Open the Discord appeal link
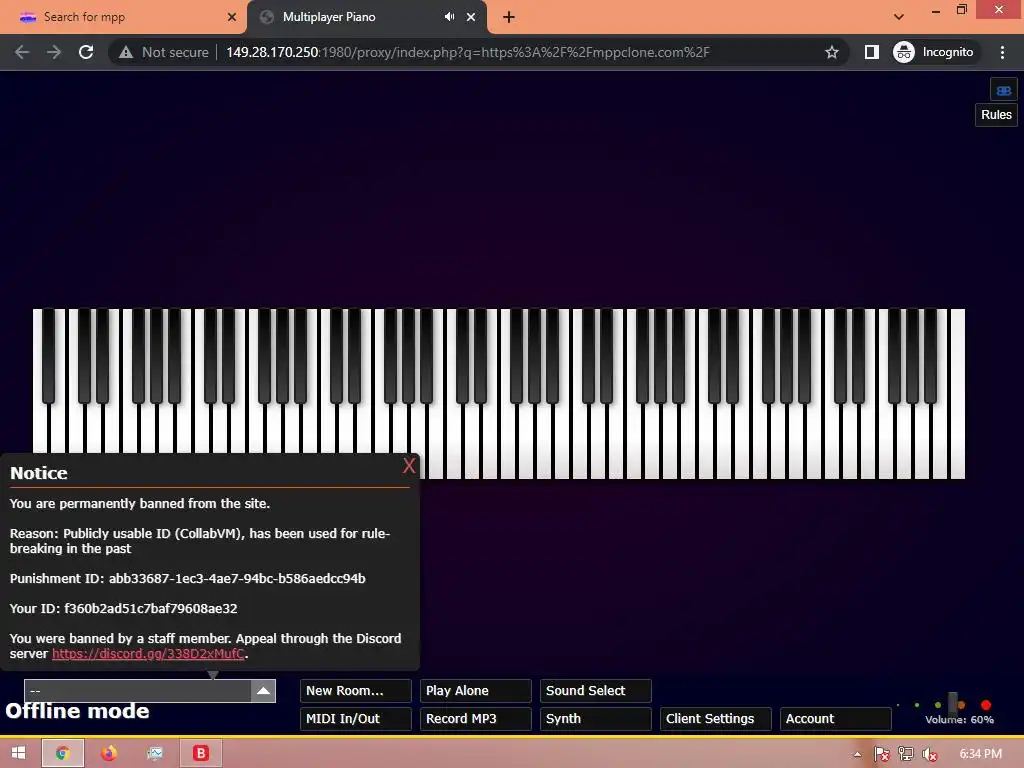Image resolution: width=1024 pixels, height=768 pixels. [x=148, y=654]
